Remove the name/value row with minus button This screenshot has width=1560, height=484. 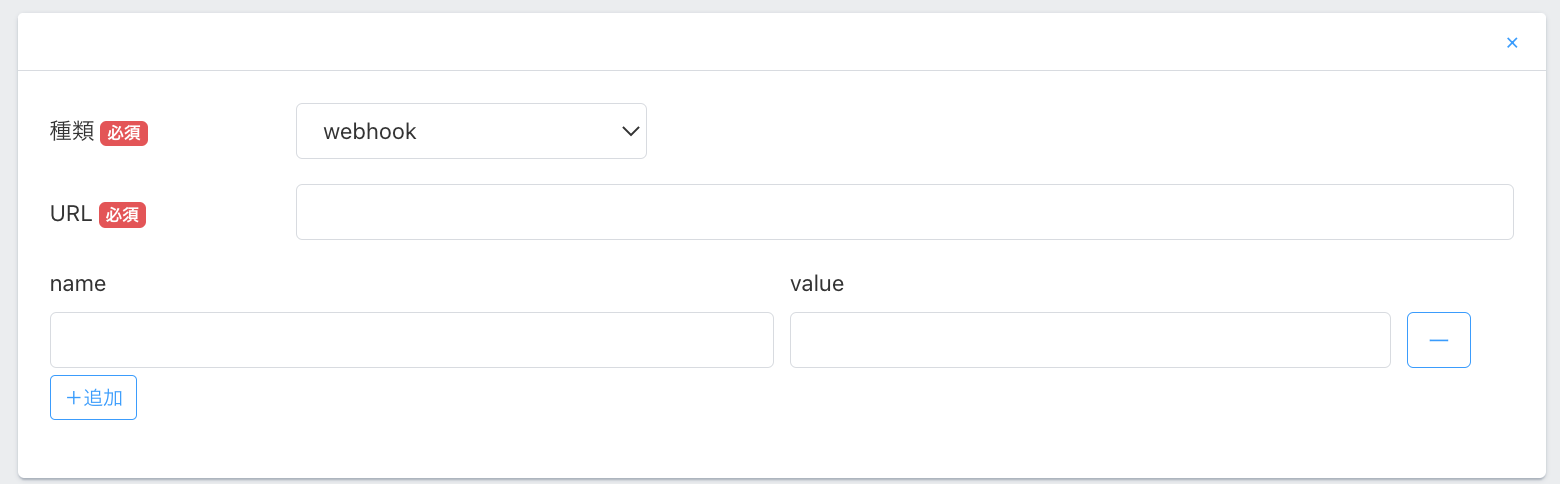pos(1438,340)
